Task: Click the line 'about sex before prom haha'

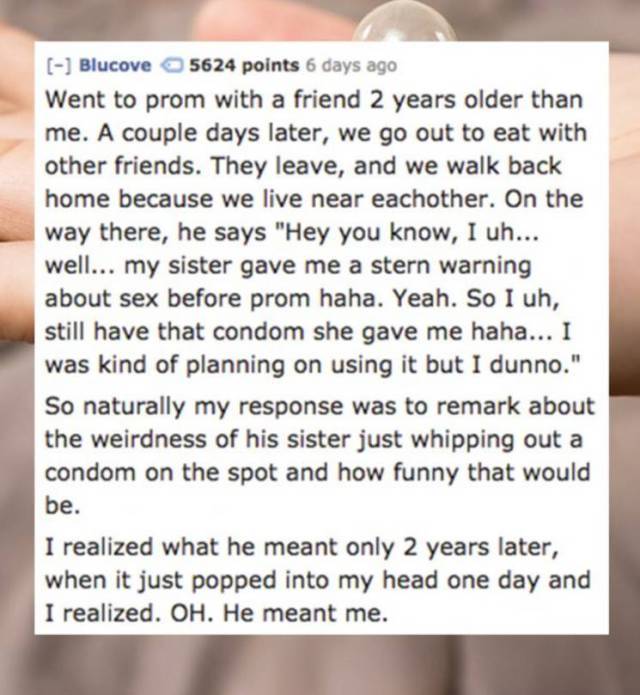Action: click(x=301, y=298)
